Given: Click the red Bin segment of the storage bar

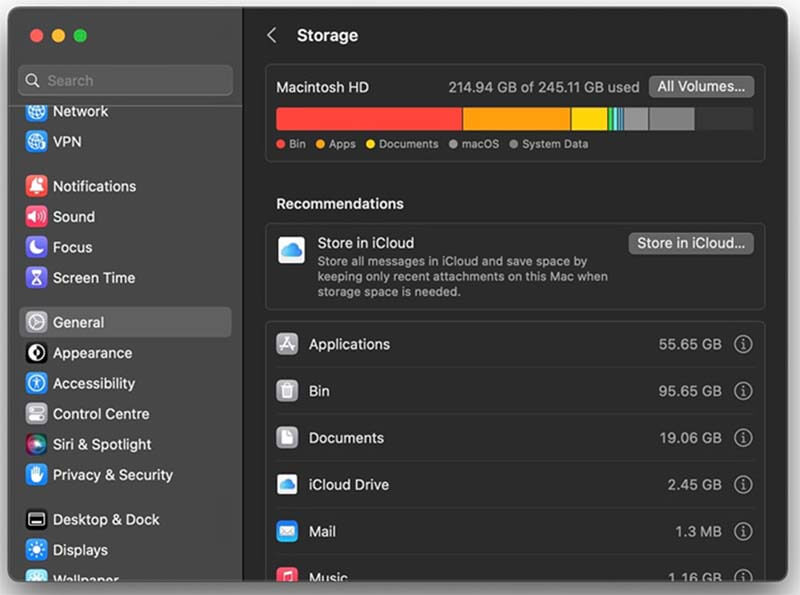Looking at the screenshot, I should (x=370, y=118).
